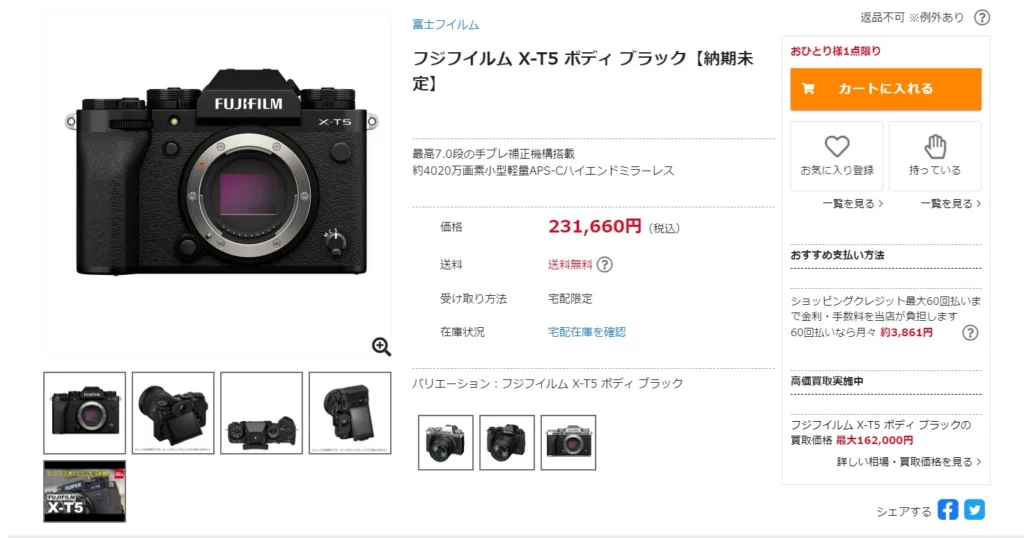Add to favorites with heart icon
This screenshot has width=1024, height=538.
click(837, 156)
